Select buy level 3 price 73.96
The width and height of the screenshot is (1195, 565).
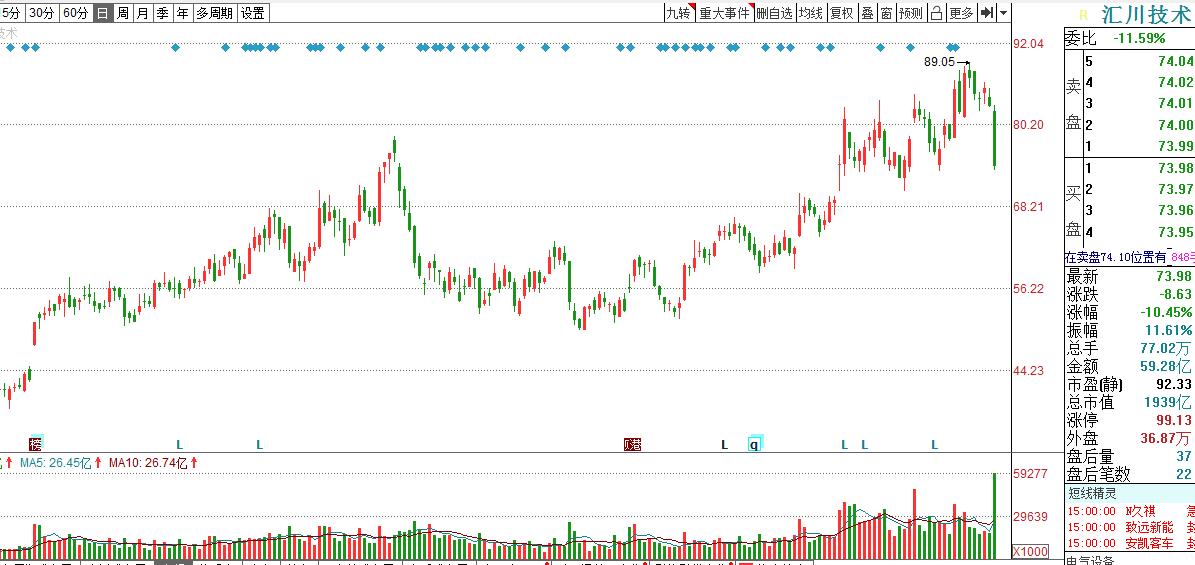1177,210
